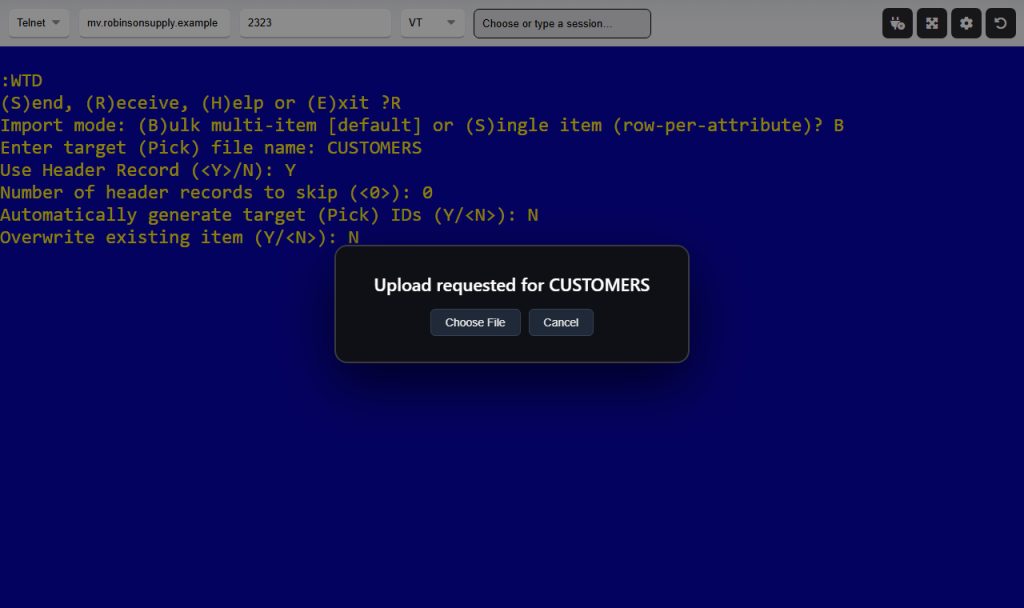Click the 'Automatically generate target (Pick) IDs' line
This screenshot has width=1024, height=608.
[269, 215]
